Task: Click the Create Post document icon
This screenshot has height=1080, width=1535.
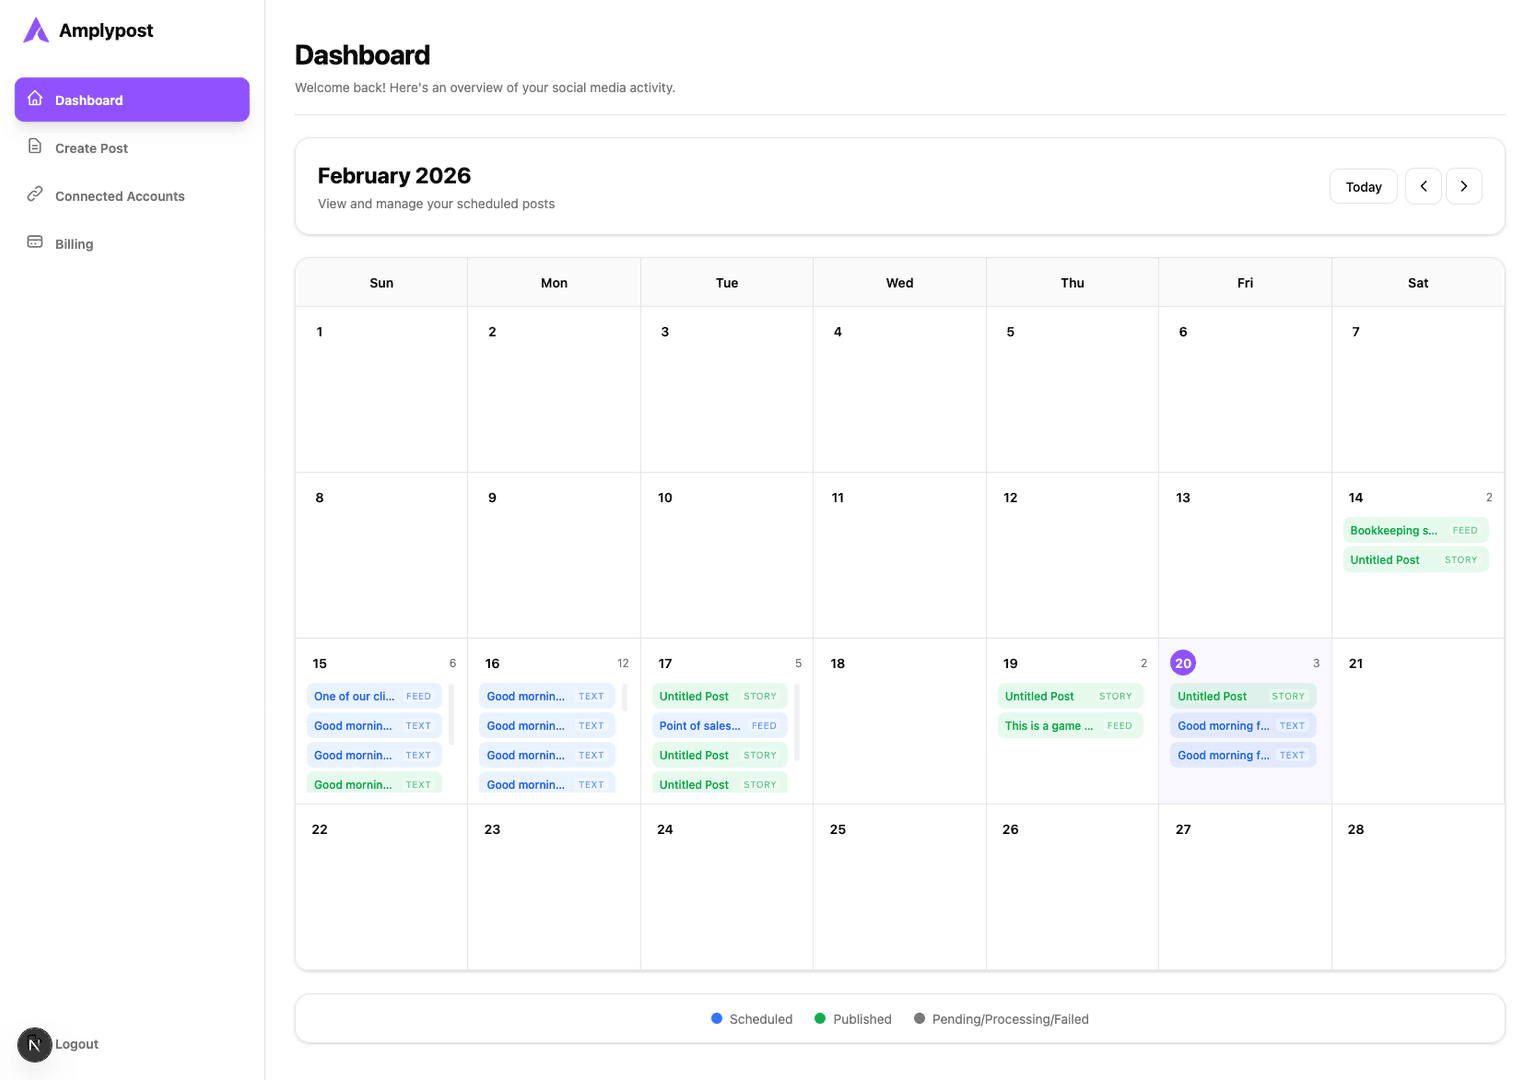Action: pyautogui.click(x=35, y=147)
